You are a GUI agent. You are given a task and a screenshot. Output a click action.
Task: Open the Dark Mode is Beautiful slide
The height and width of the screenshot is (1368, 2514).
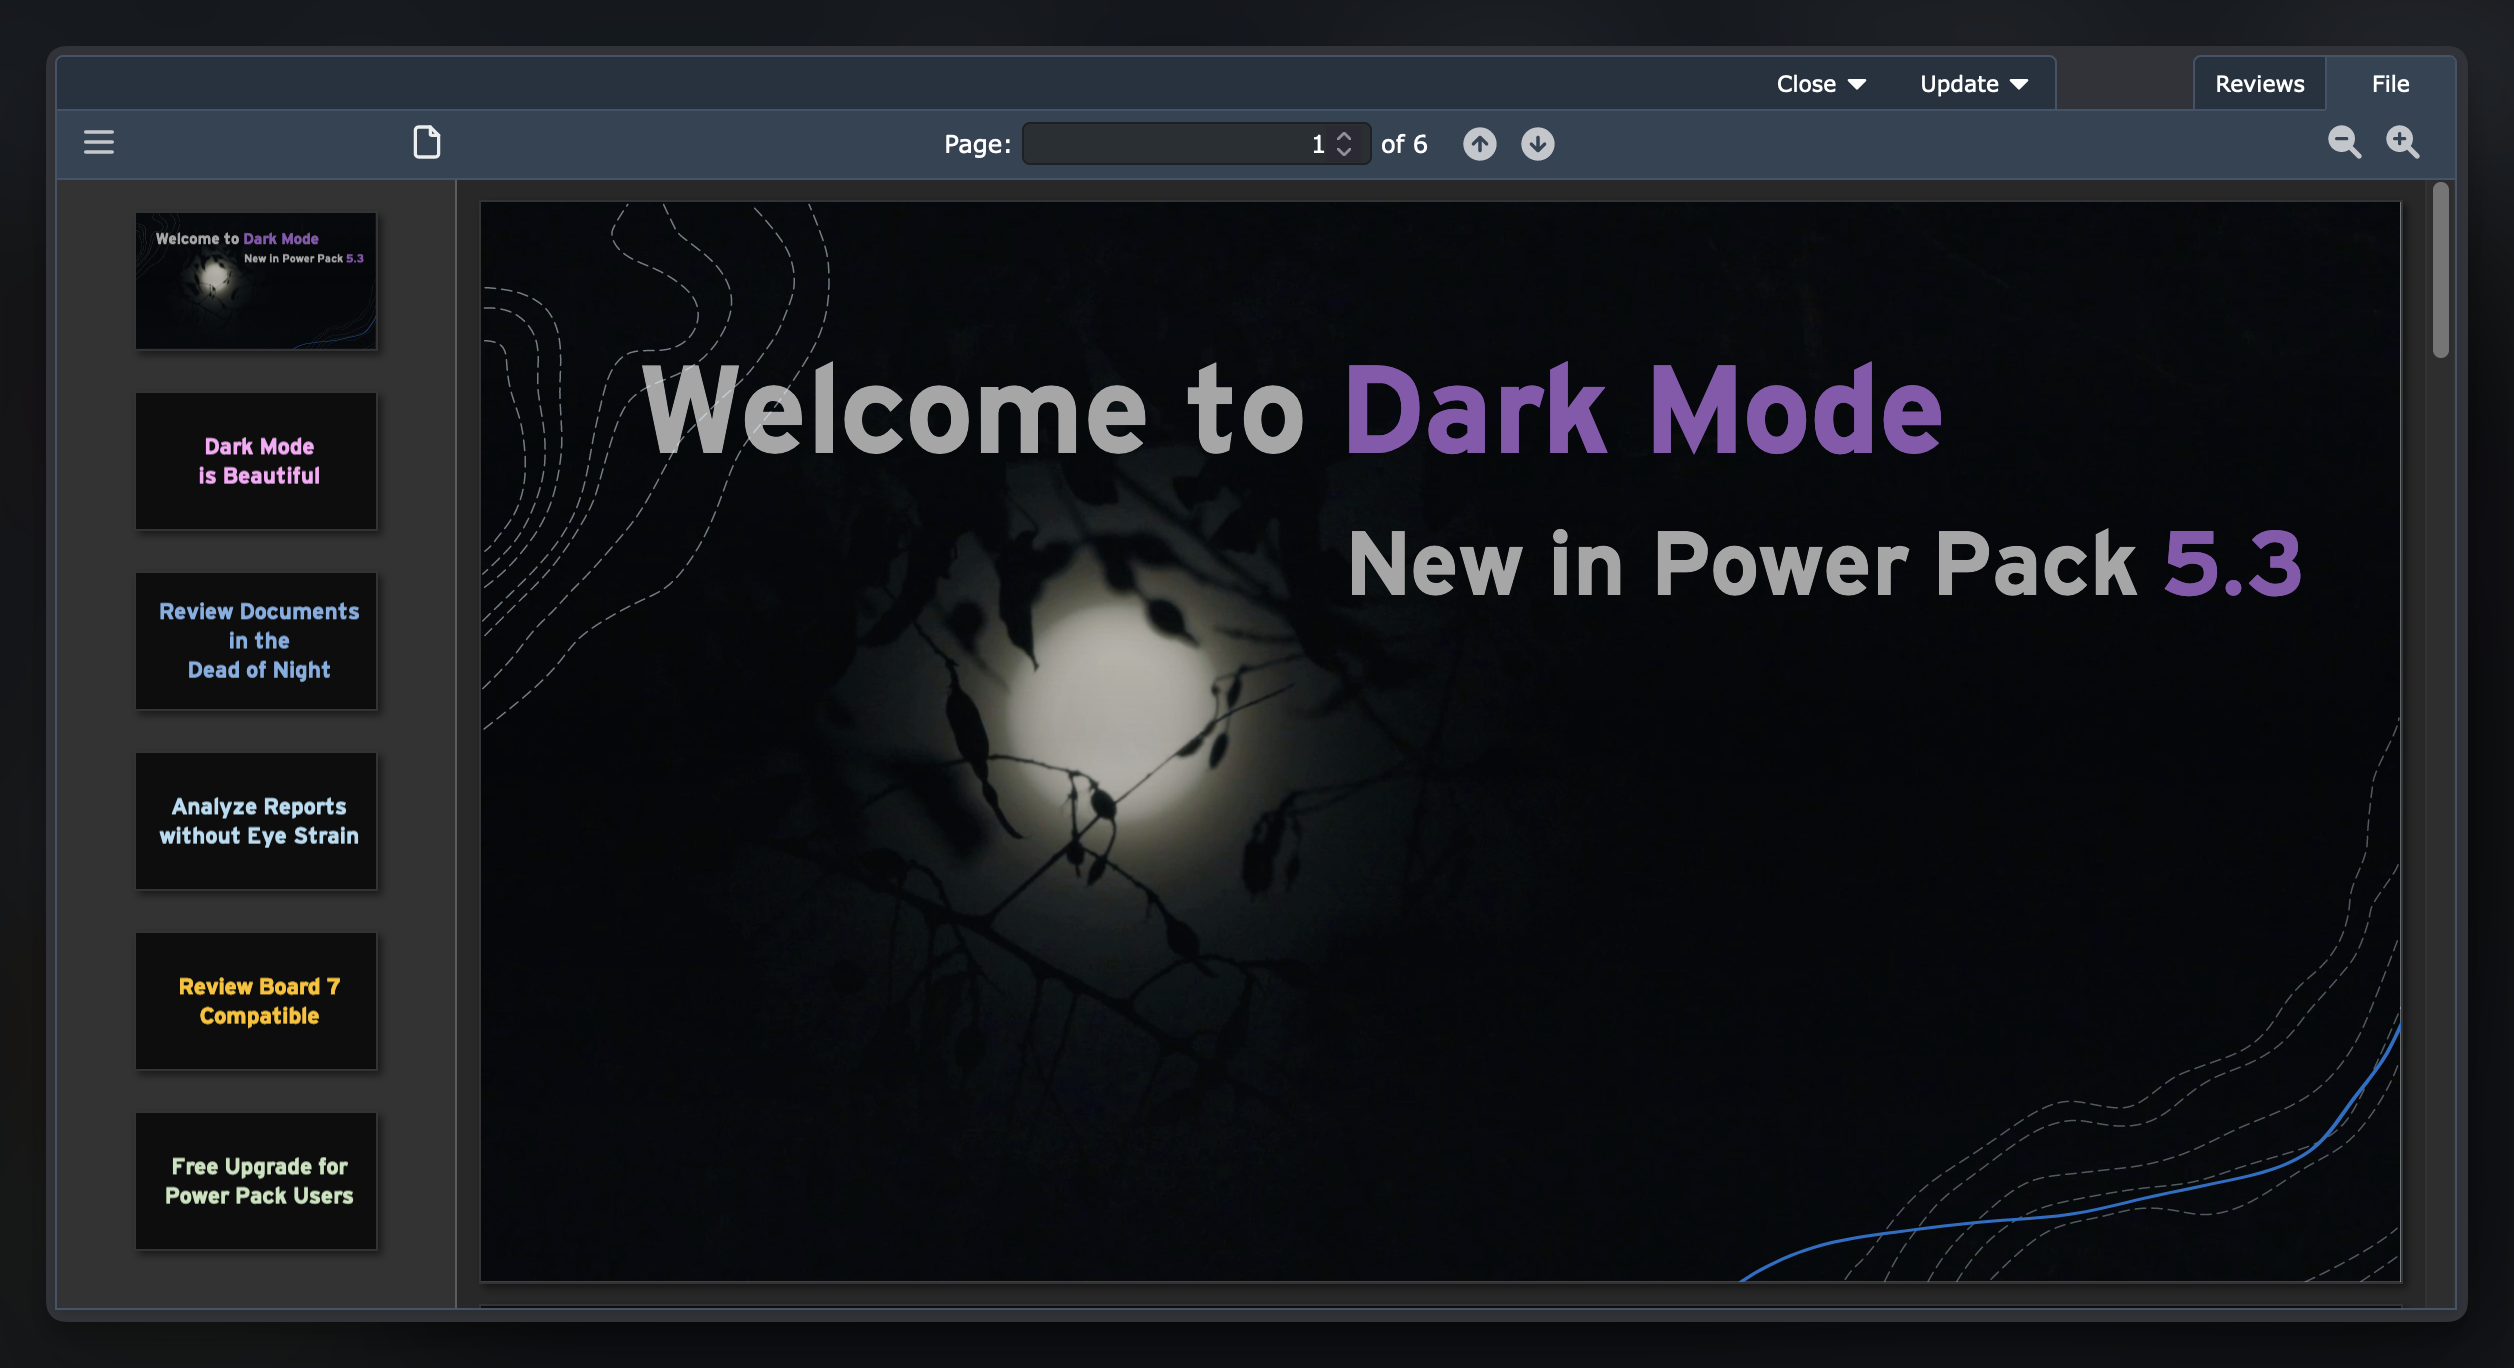256,461
